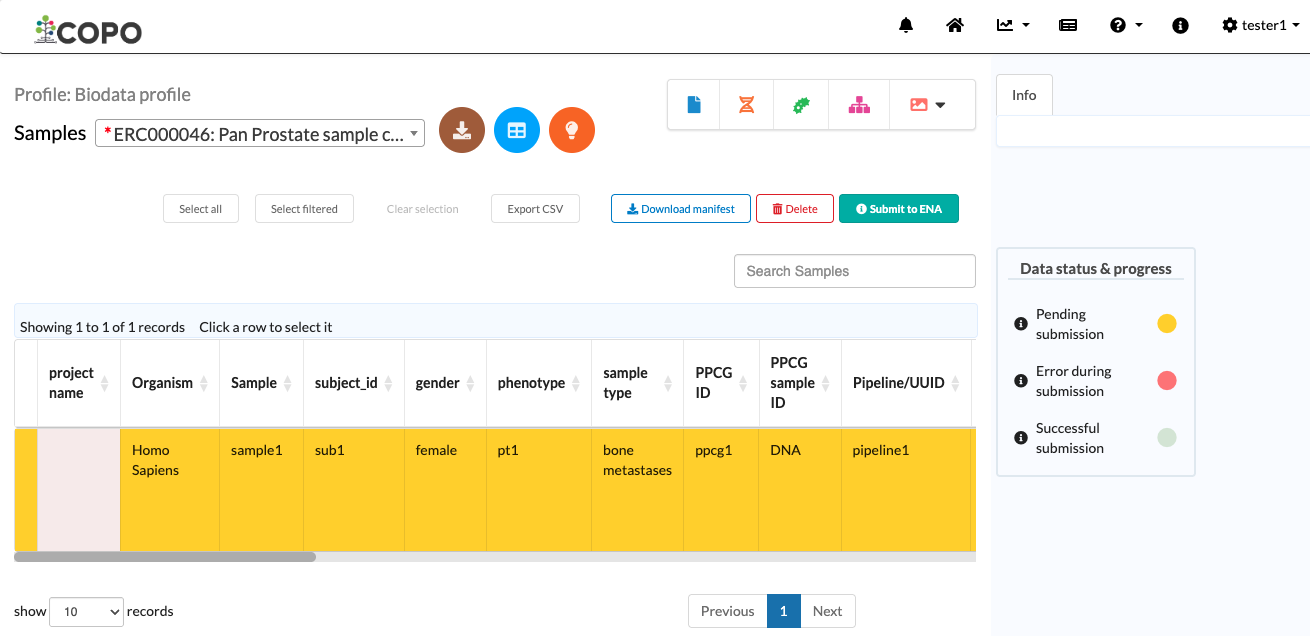Expand the chart menu dropdown in navbar
This screenshot has height=636, width=1310.
(x=1013, y=25)
